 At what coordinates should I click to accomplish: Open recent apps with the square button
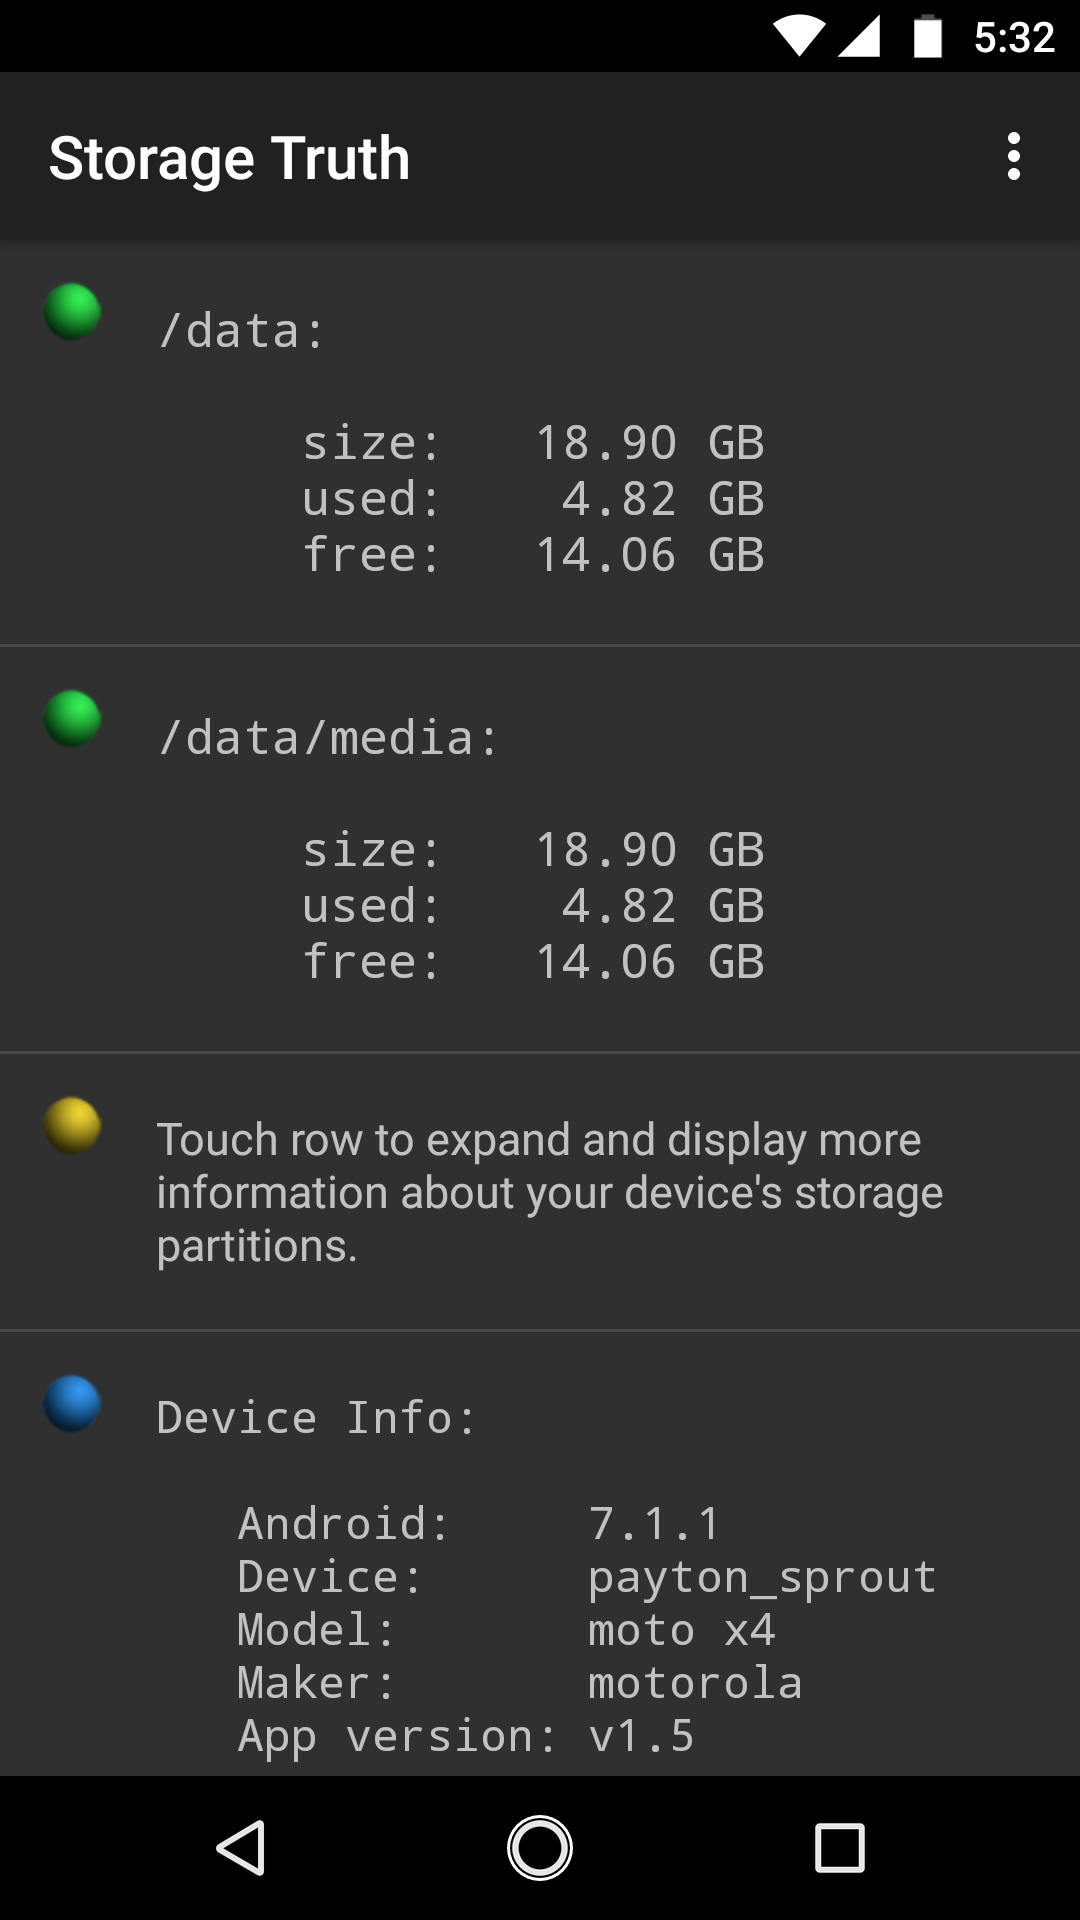(x=840, y=1847)
